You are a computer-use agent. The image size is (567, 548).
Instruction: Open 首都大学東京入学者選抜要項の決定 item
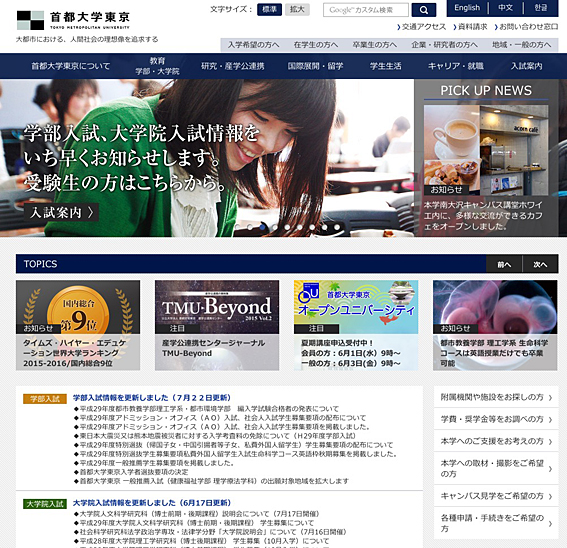[131, 472]
